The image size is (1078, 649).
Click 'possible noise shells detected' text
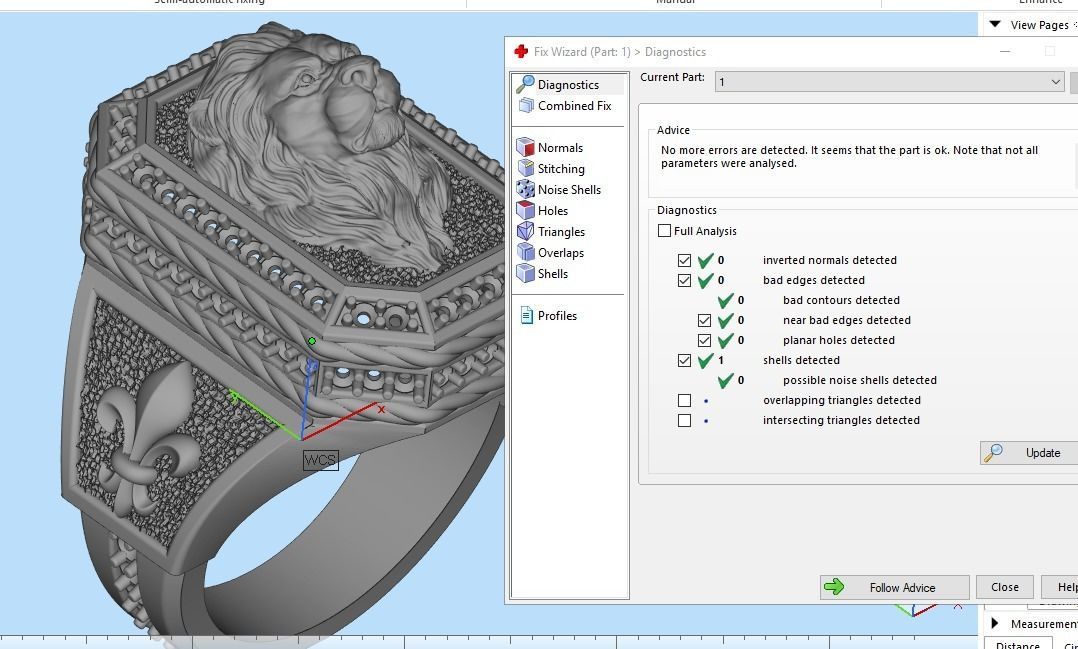click(859, 380)
